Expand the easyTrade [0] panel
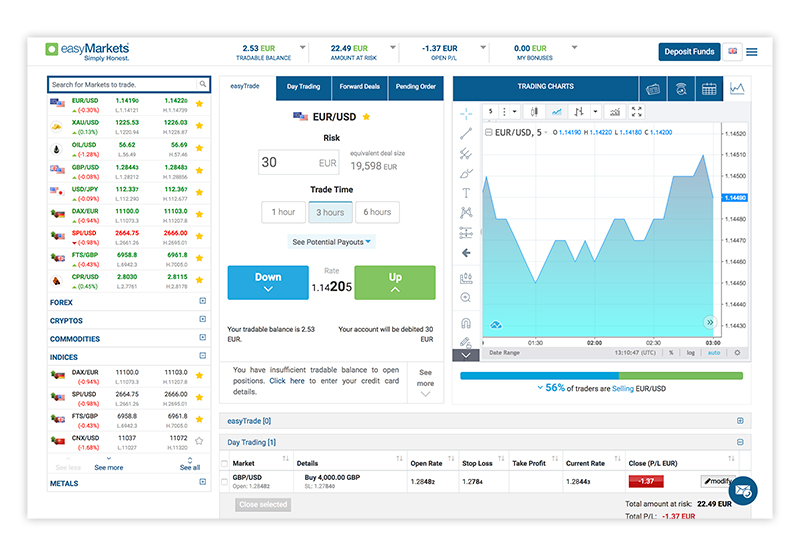 740,421
